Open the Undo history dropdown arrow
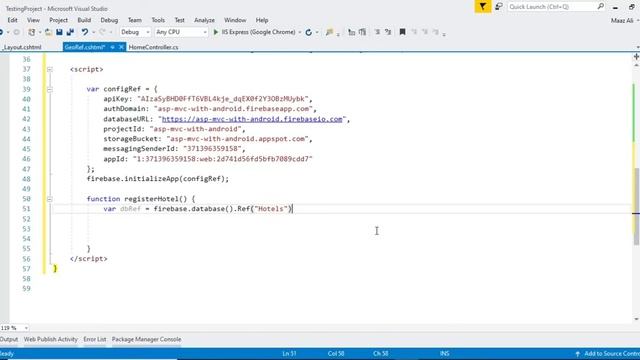This screenshot has height=360, width=640. 93,32
